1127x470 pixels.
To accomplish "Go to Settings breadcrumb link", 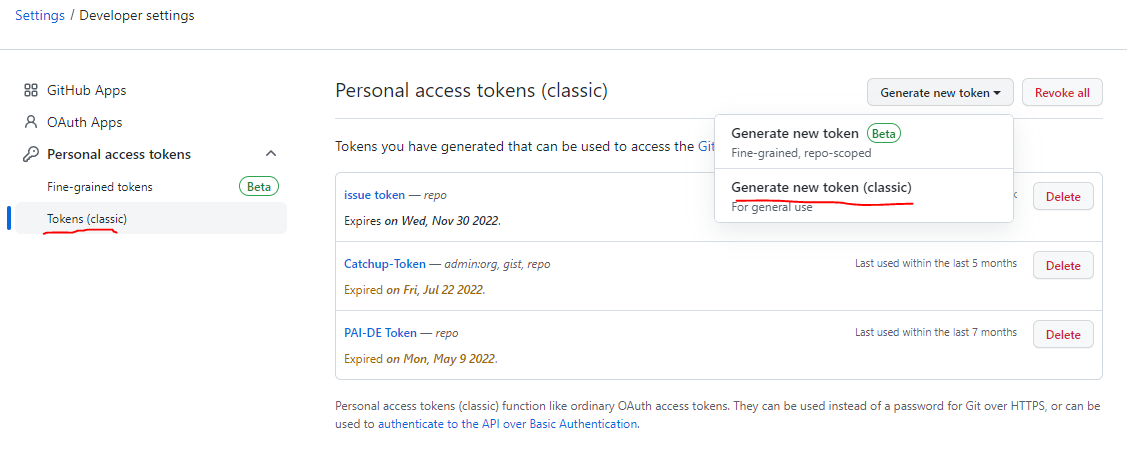I will pos(40,15).
